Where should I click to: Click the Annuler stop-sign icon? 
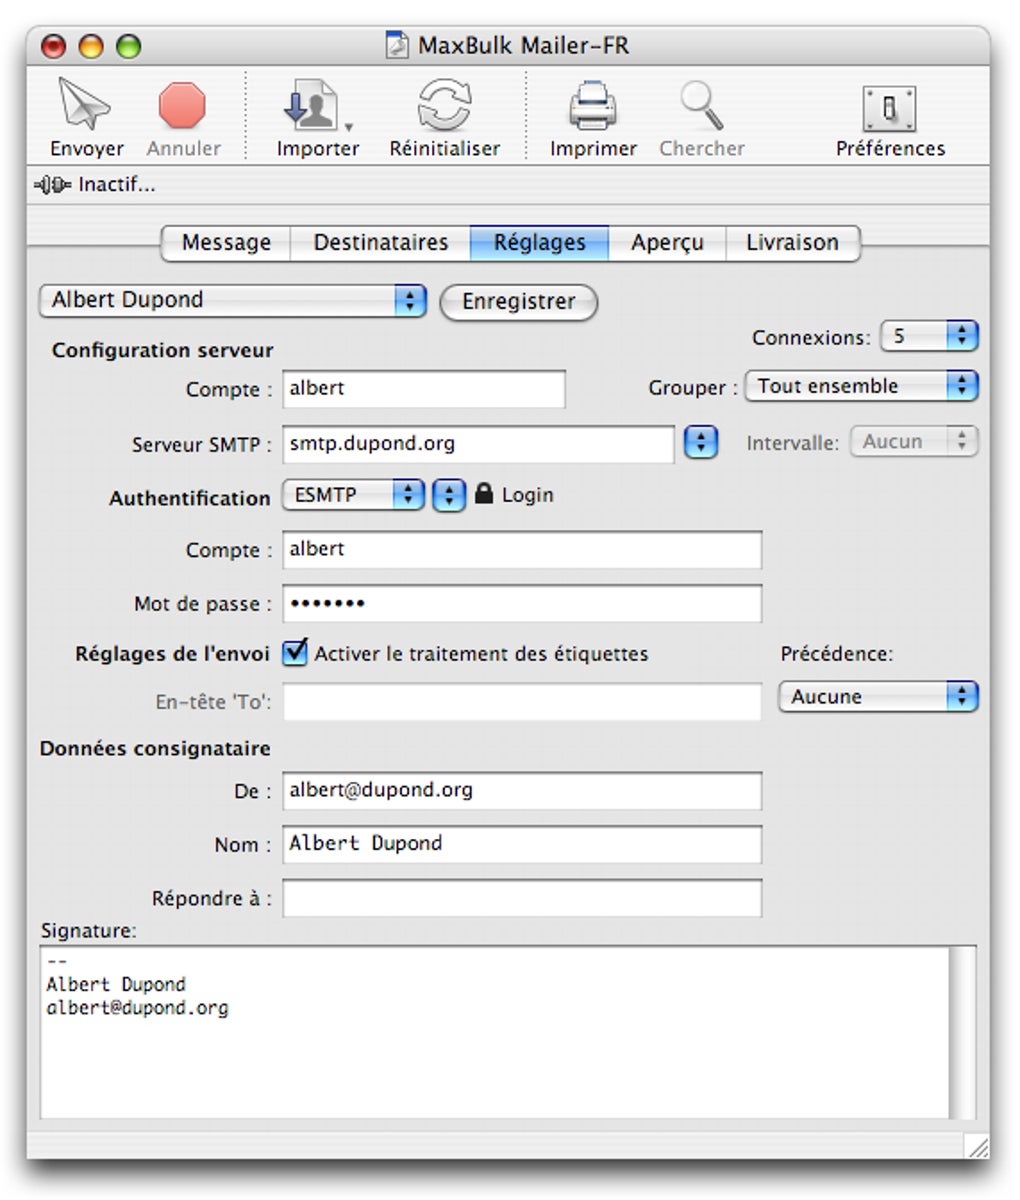click(x=183, y=107)
